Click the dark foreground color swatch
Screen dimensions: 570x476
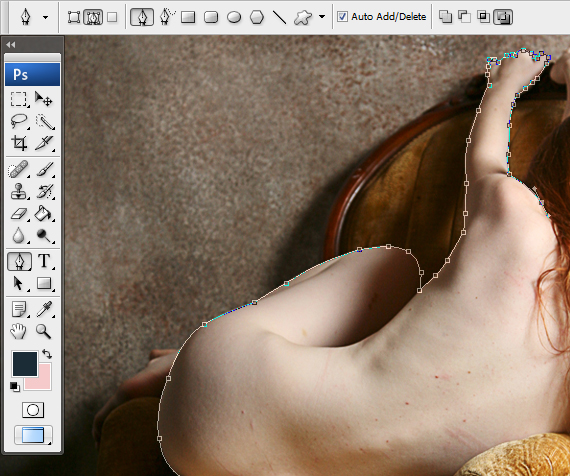point(25,364)
